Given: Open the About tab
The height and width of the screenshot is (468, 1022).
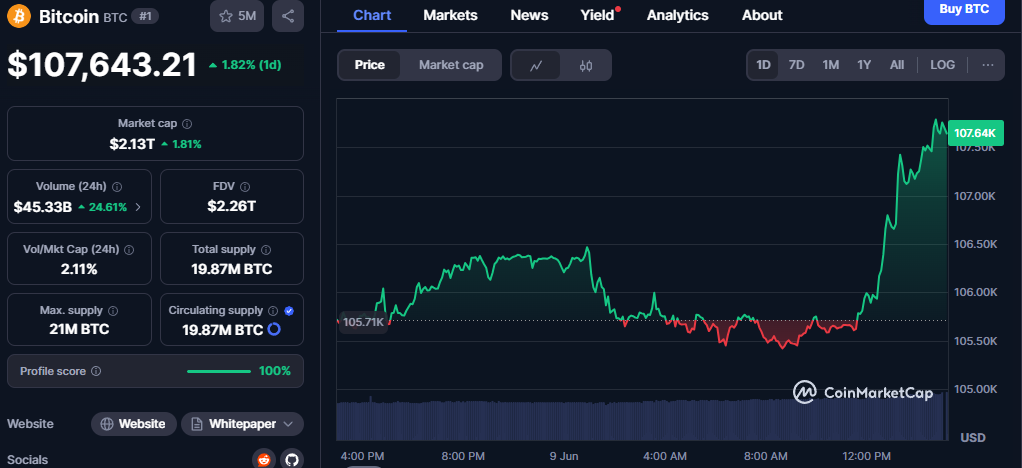Looking at the screenshot, I should click(x=762, y=15).
